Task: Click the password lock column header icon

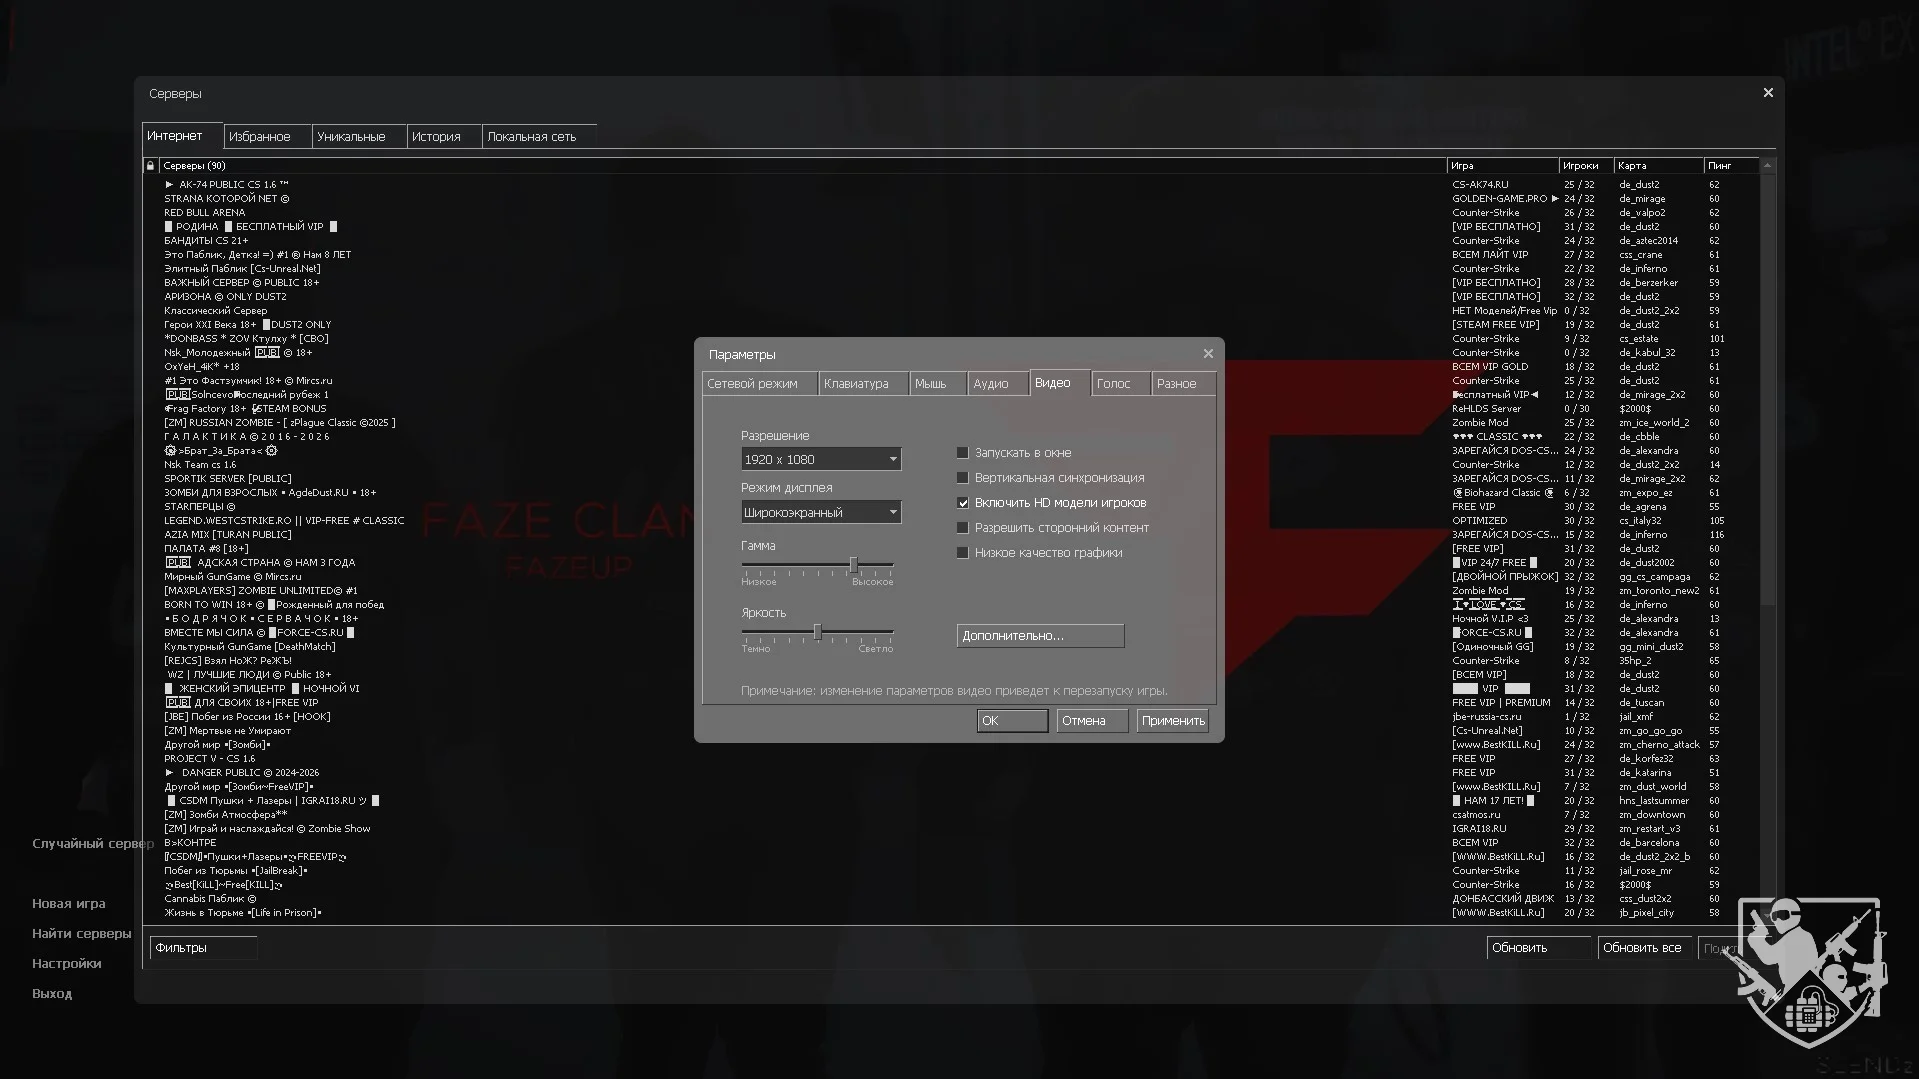Action: 150,166
